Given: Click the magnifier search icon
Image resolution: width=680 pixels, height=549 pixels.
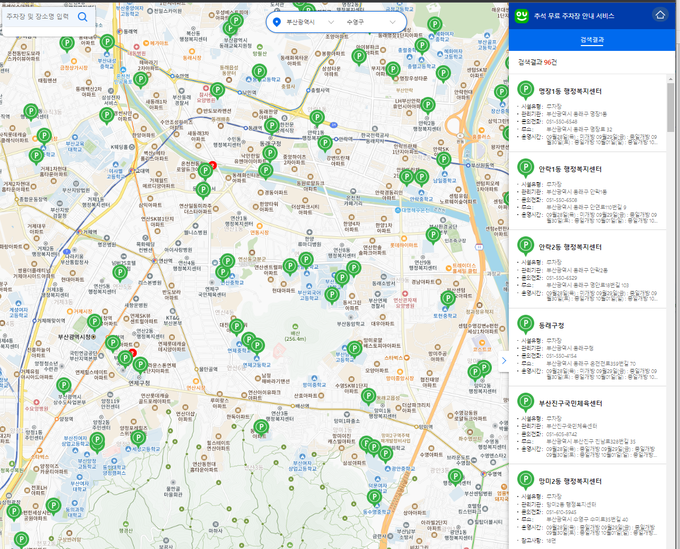Looking at the screenshot, I should pos(82,17).
